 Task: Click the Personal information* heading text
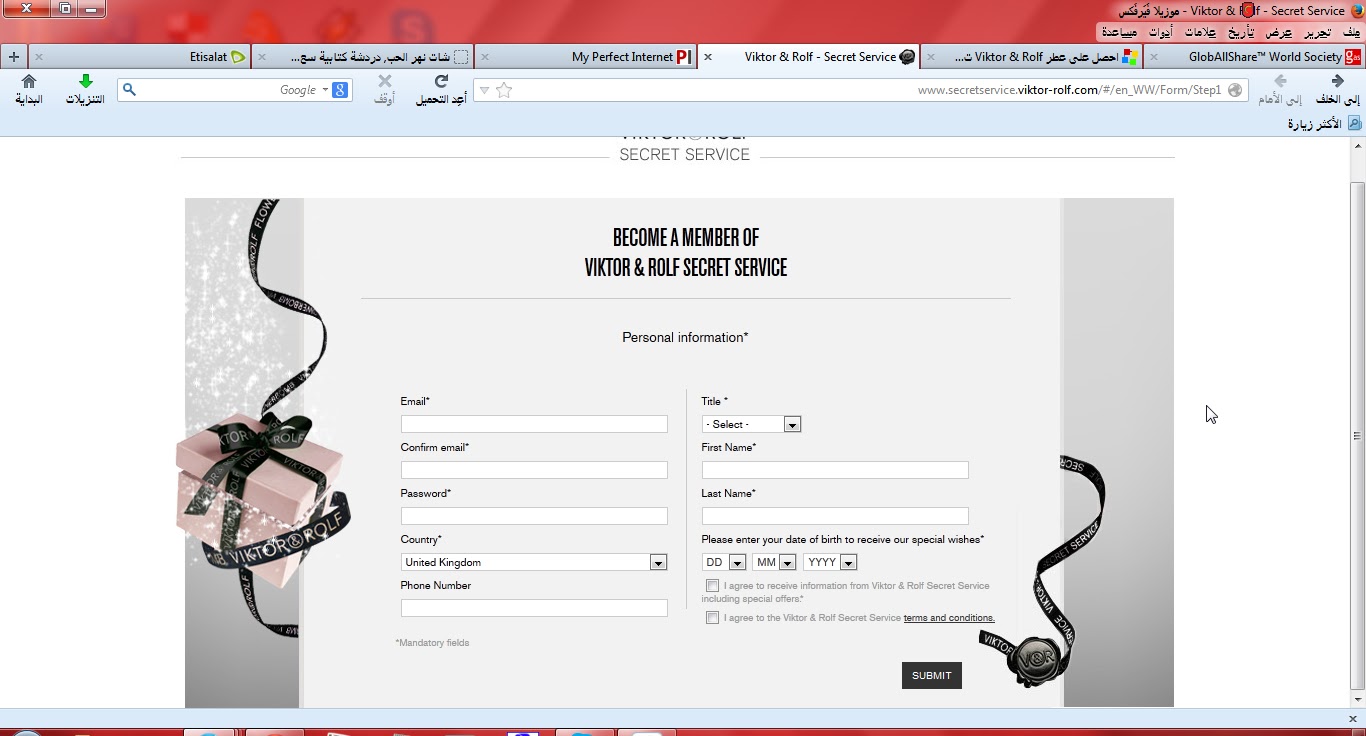685,338
